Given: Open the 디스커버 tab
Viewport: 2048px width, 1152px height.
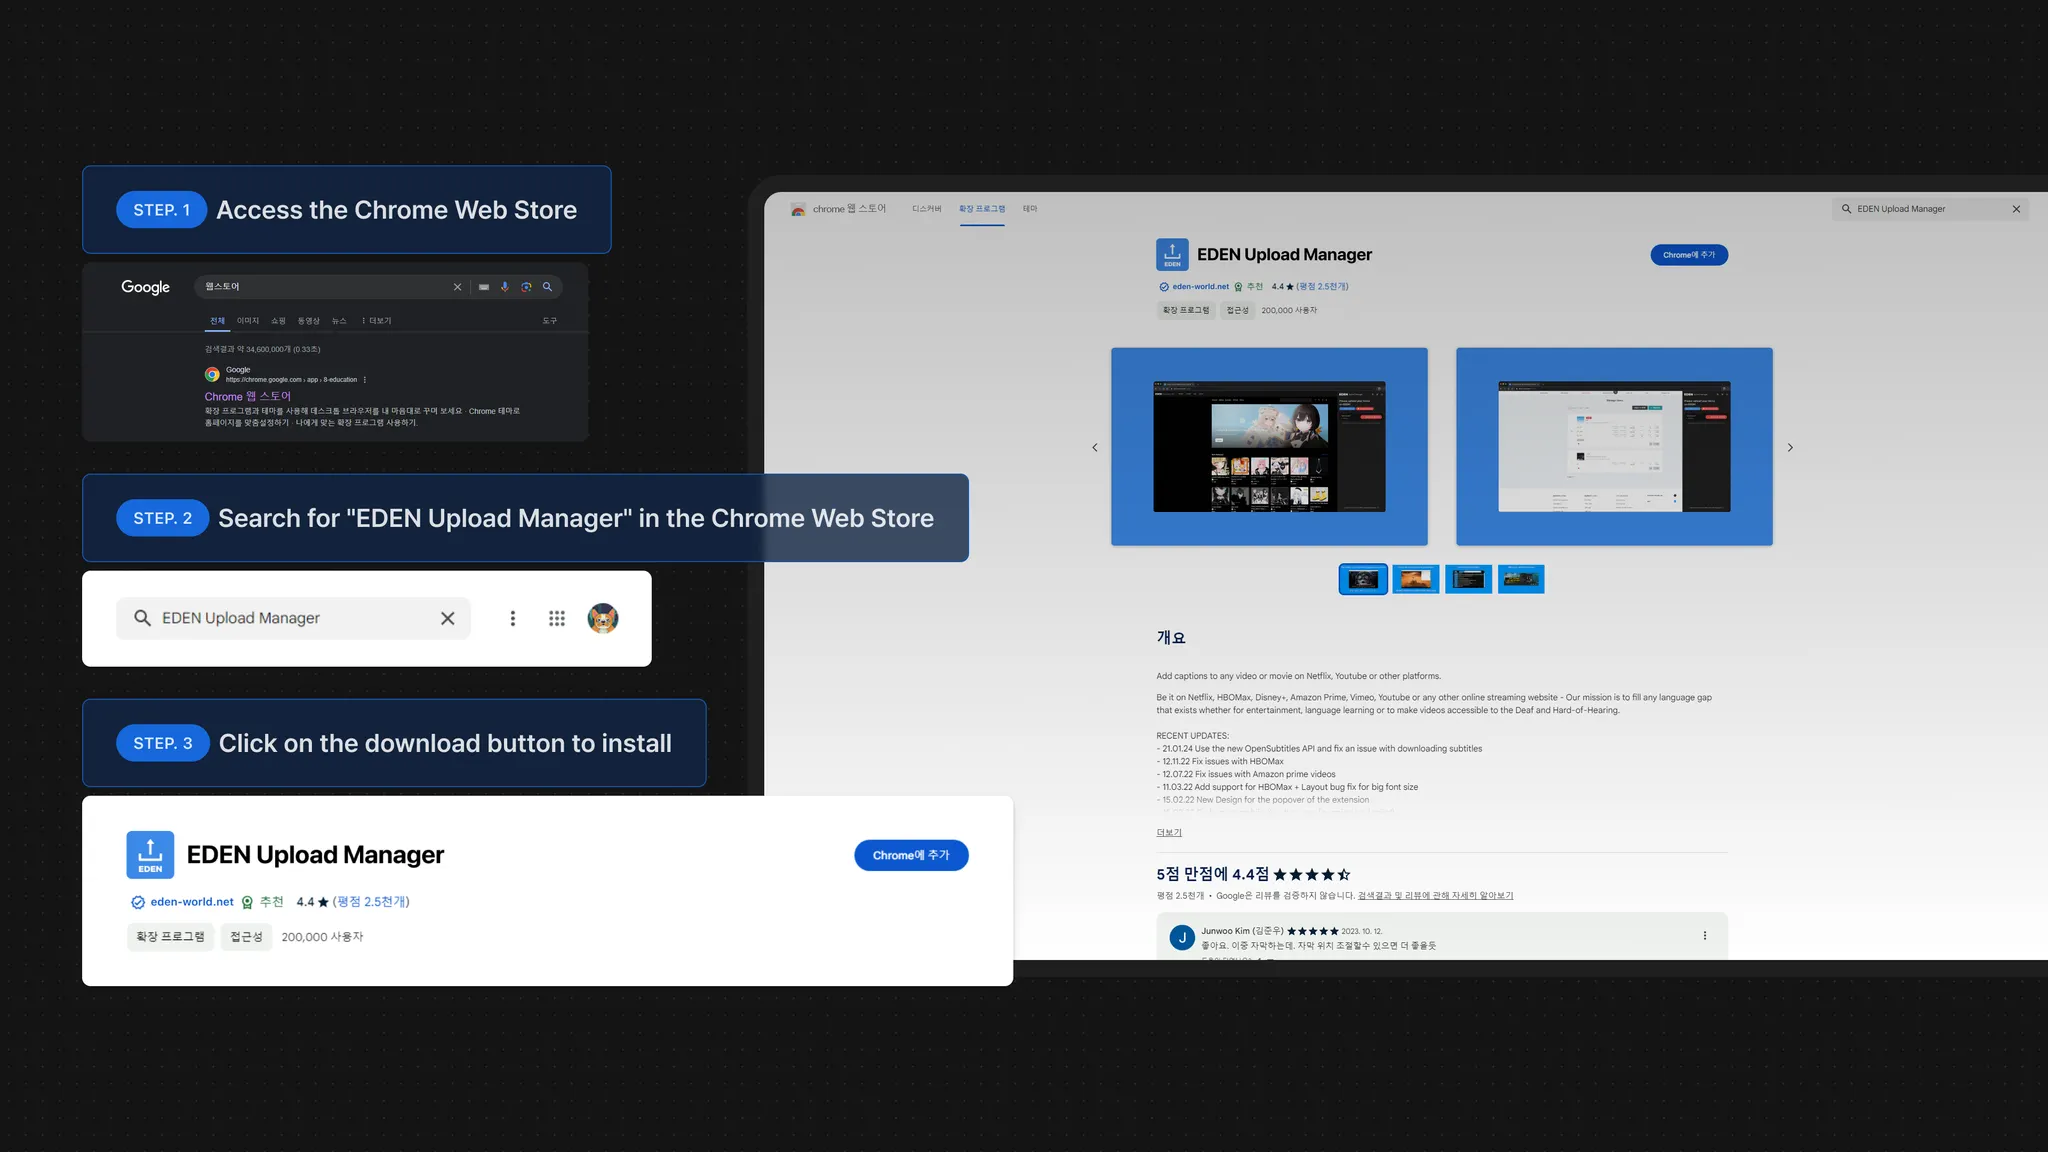Looking at the screenshot, I should pyautogui.click(x=926, y=209).
